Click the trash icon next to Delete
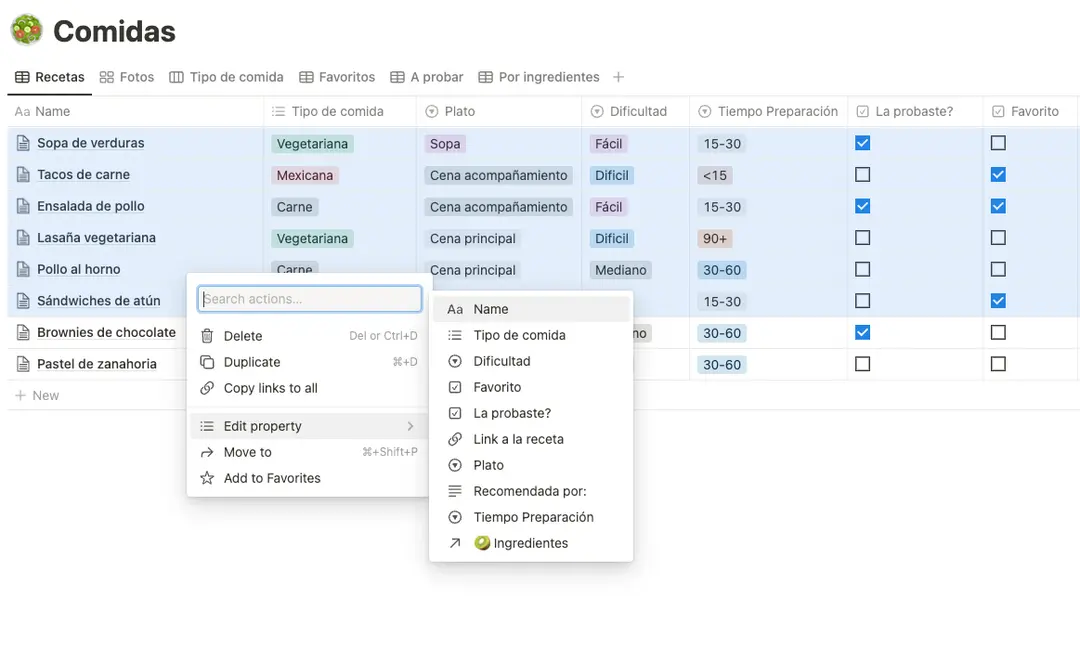 (207, 336)
